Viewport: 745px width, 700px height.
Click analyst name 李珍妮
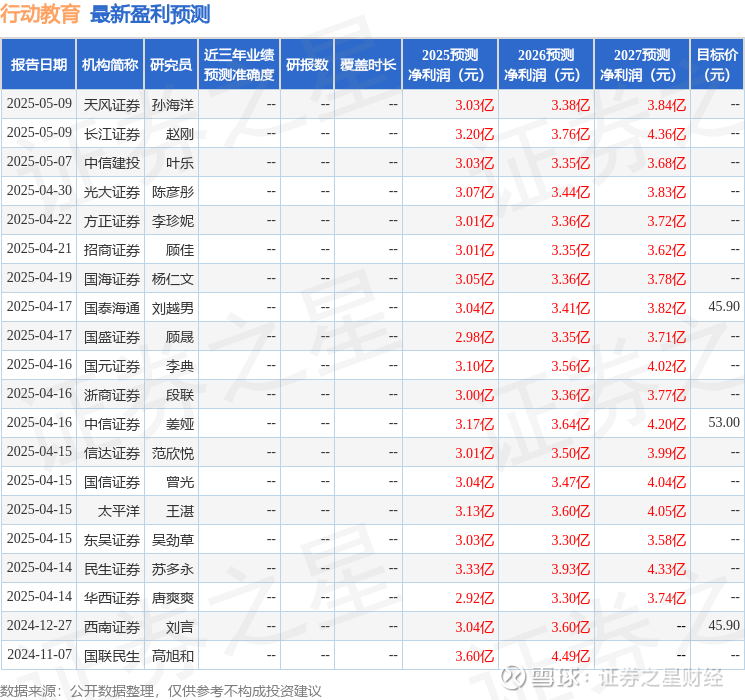172,221
